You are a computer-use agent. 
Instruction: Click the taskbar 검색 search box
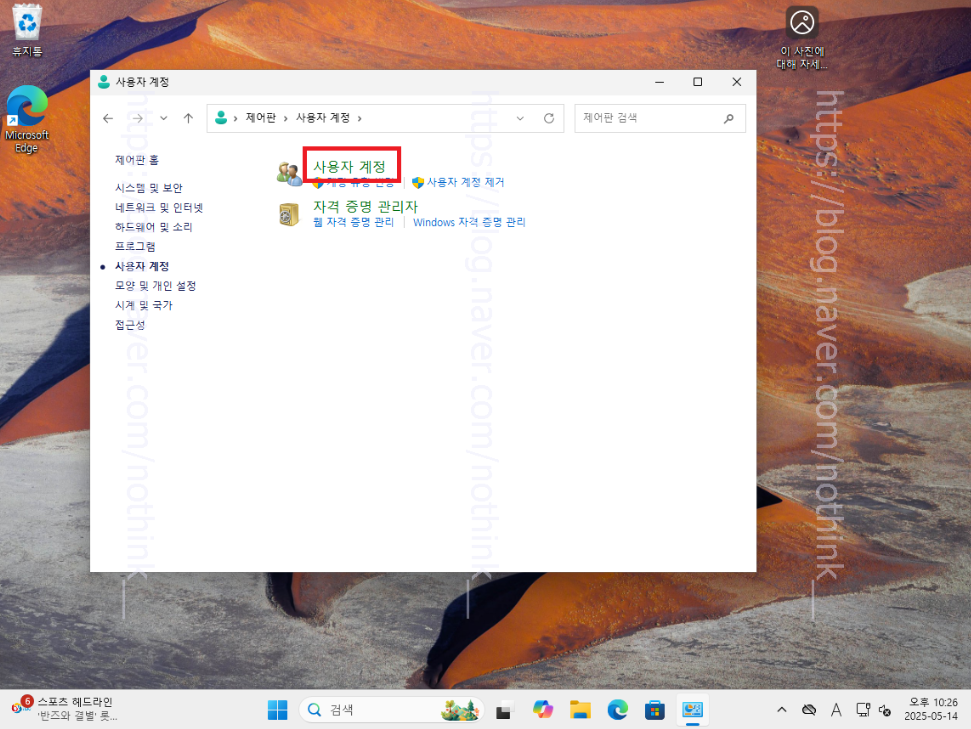pos(391,710)
